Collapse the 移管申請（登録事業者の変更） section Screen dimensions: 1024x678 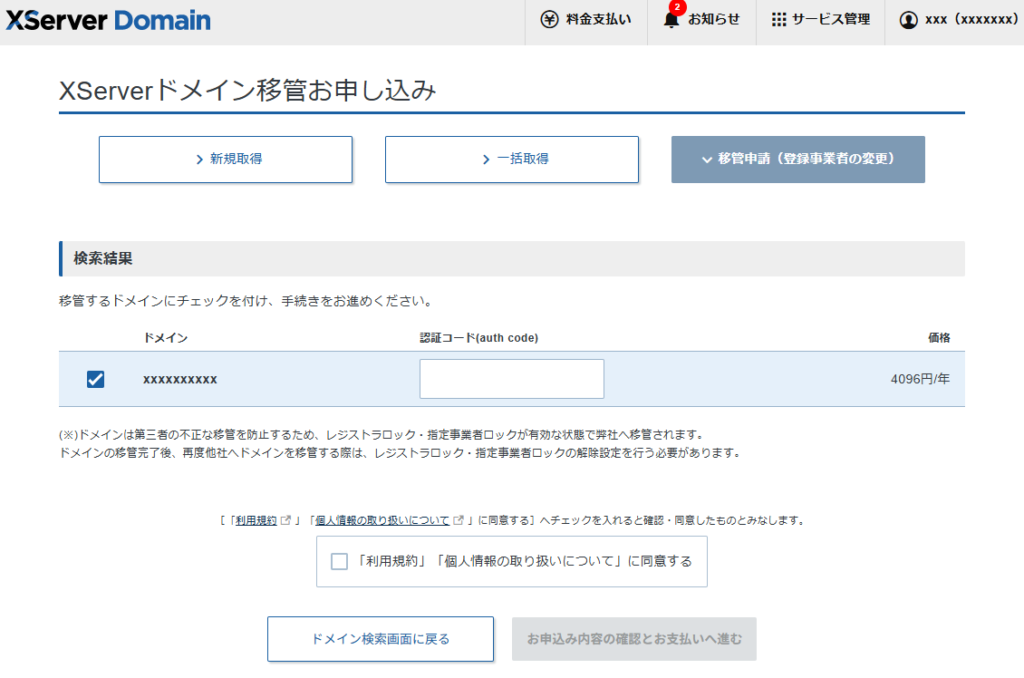797,159
